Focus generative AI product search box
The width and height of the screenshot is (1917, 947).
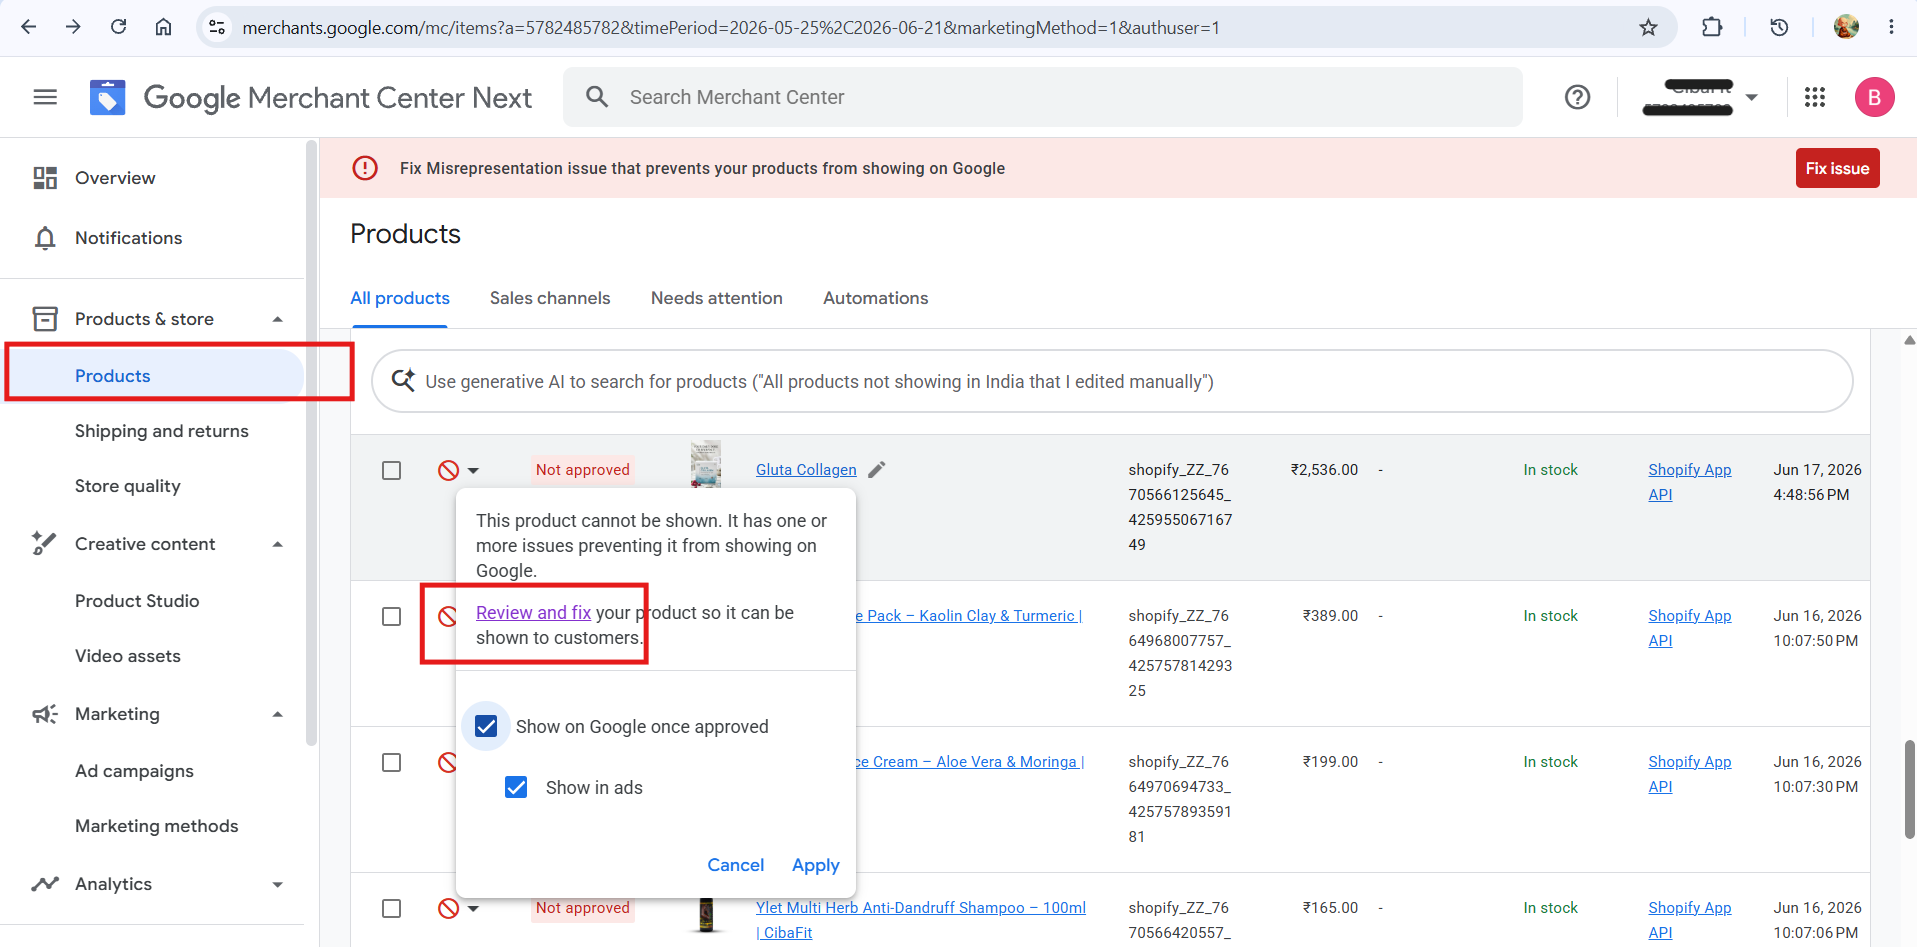pos(1112,381)
